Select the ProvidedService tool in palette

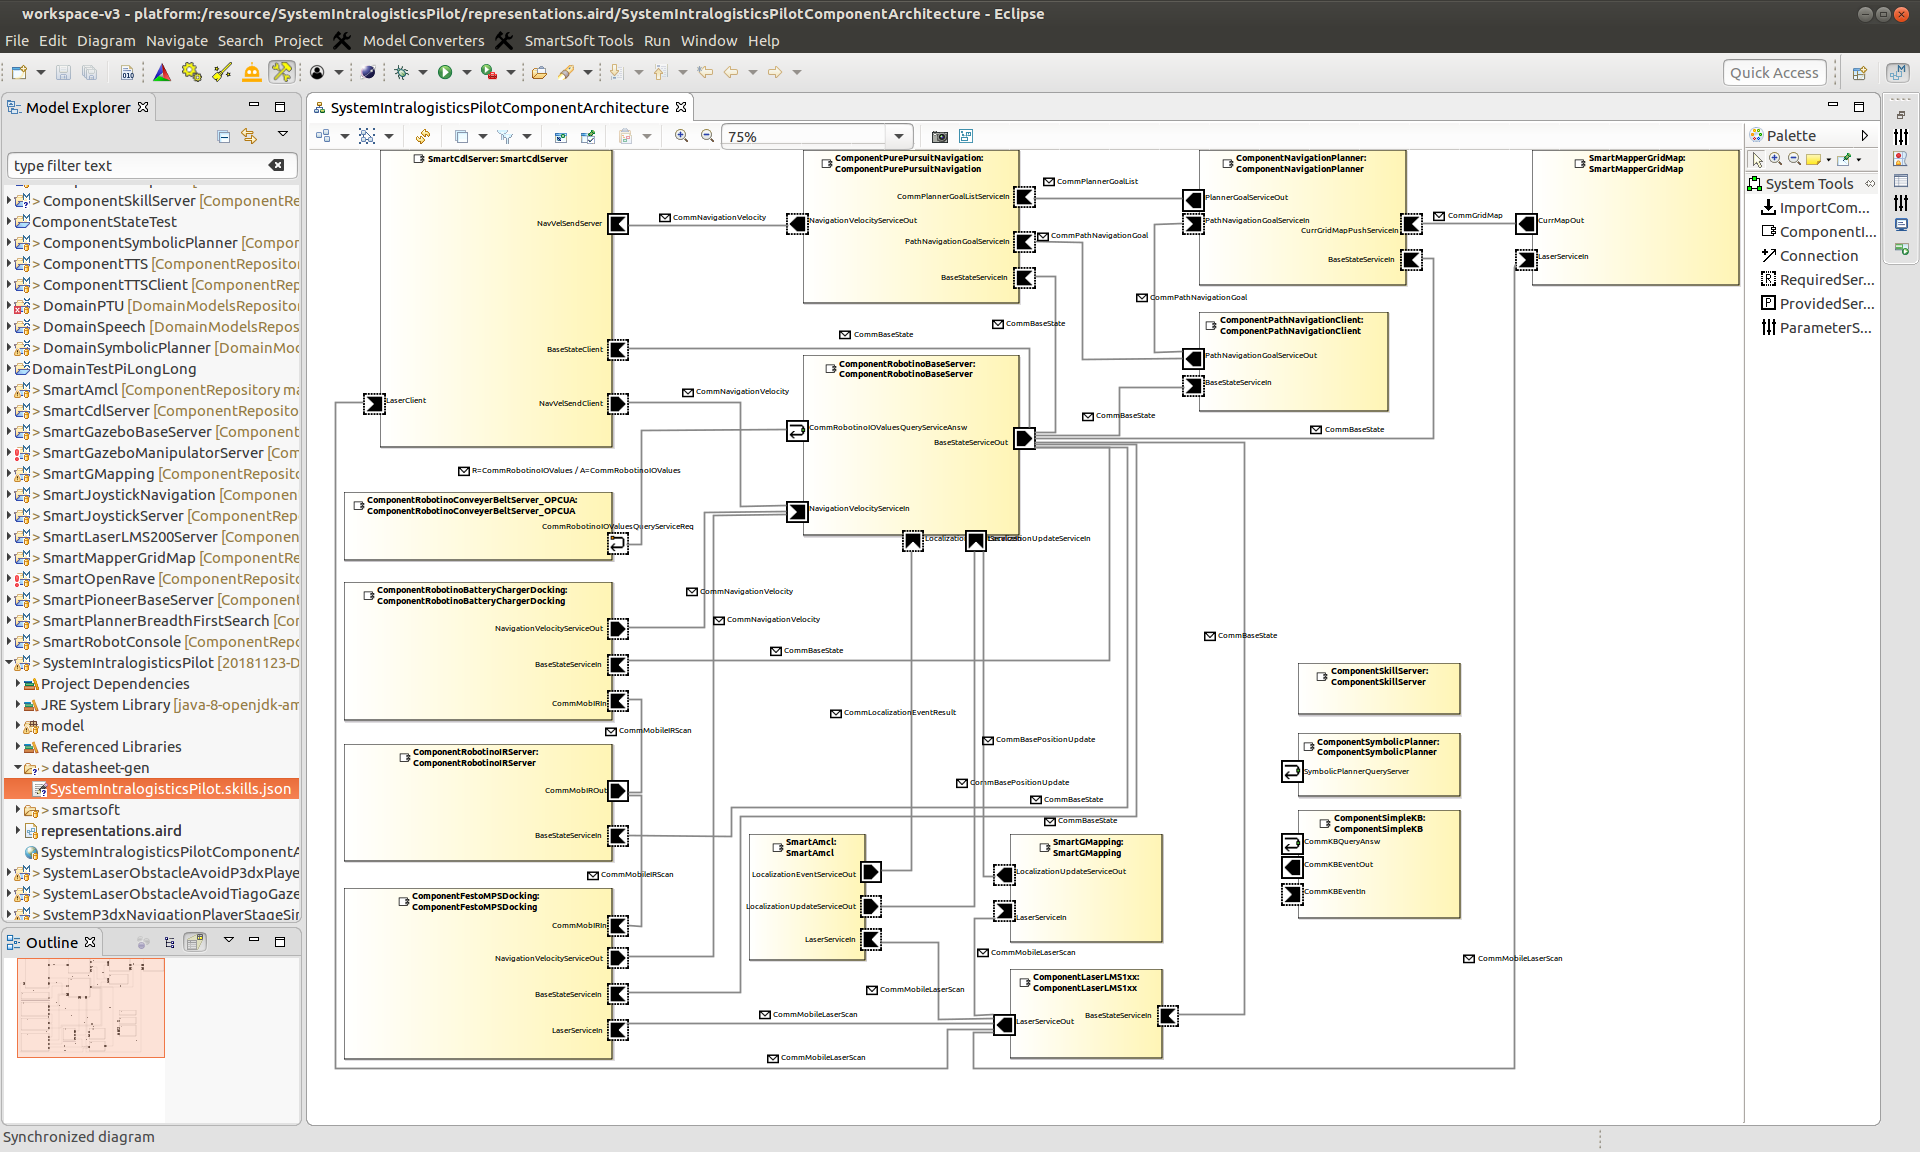point(1826,304)
